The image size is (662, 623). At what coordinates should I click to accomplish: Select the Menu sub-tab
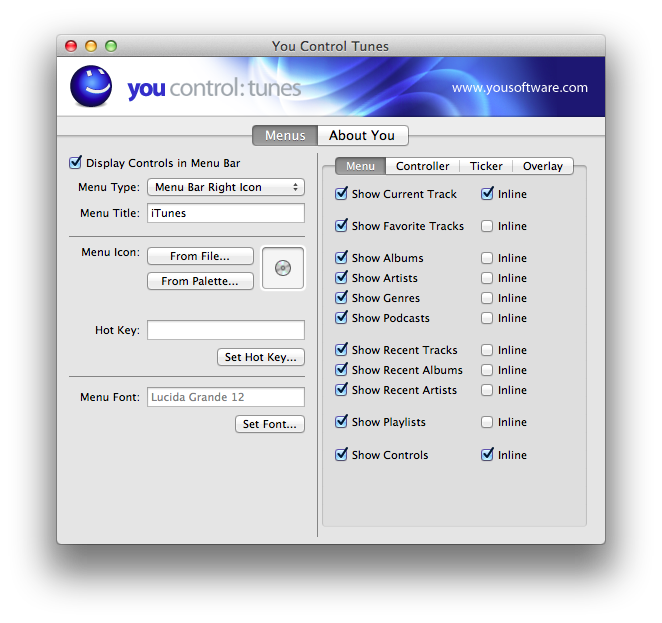click(x=360, y=166)
